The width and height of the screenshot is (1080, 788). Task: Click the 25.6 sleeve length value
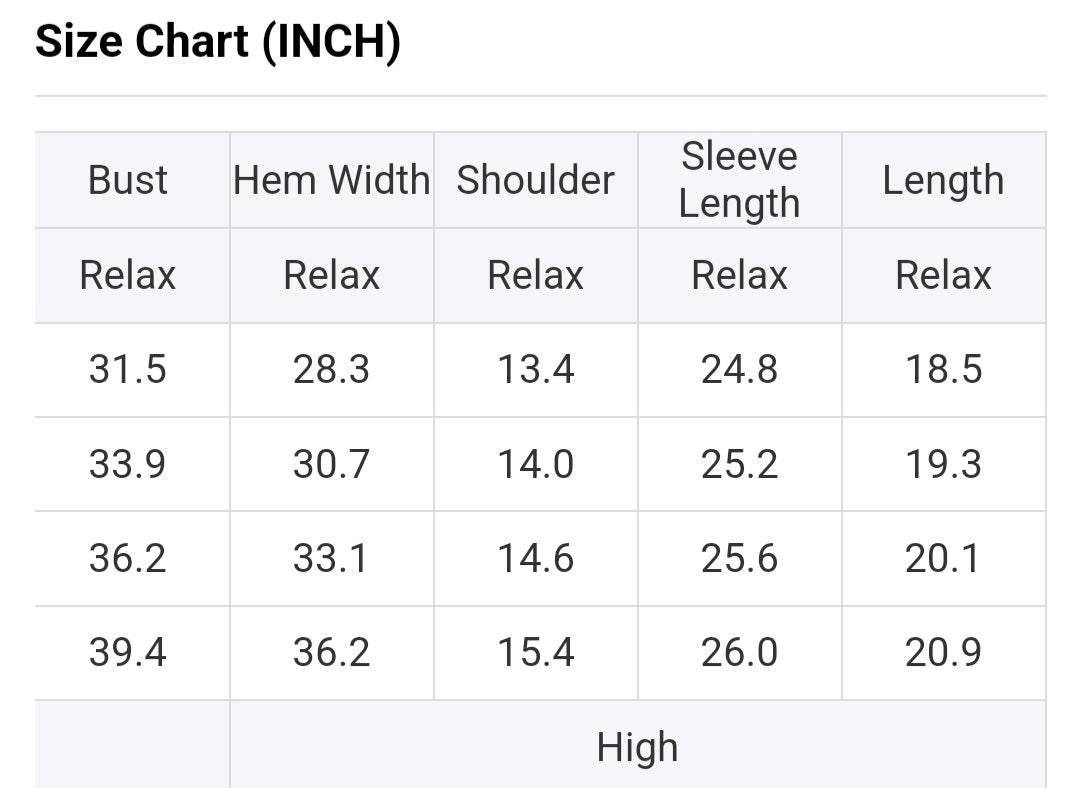(739, 558)
